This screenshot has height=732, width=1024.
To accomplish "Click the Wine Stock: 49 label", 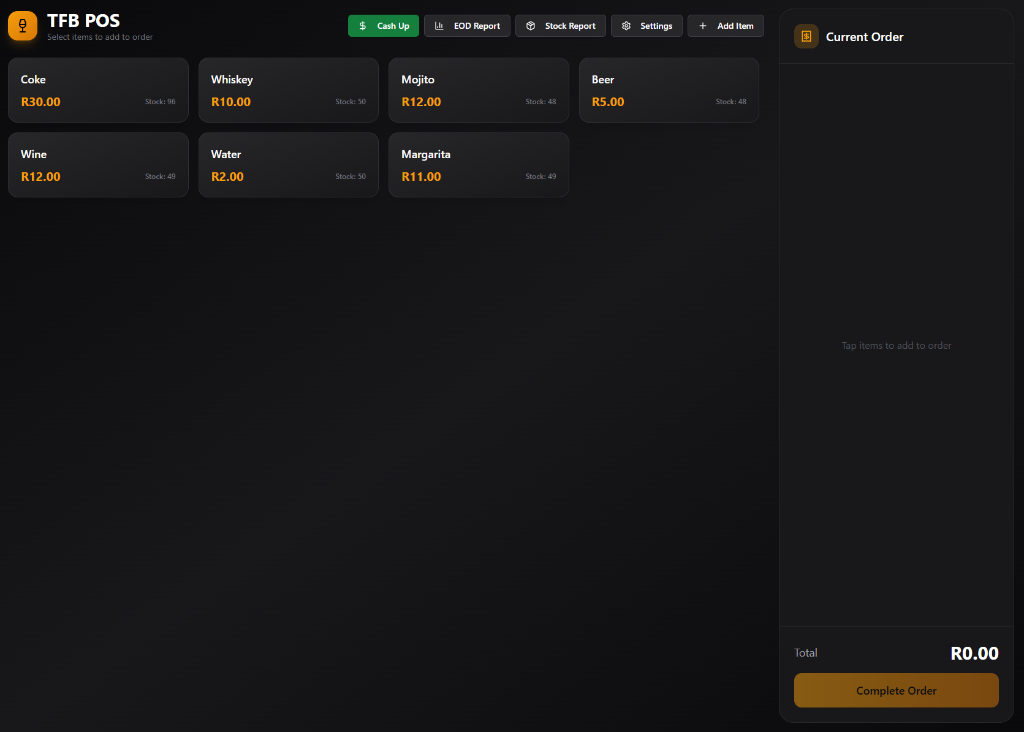I will [160, 176].
